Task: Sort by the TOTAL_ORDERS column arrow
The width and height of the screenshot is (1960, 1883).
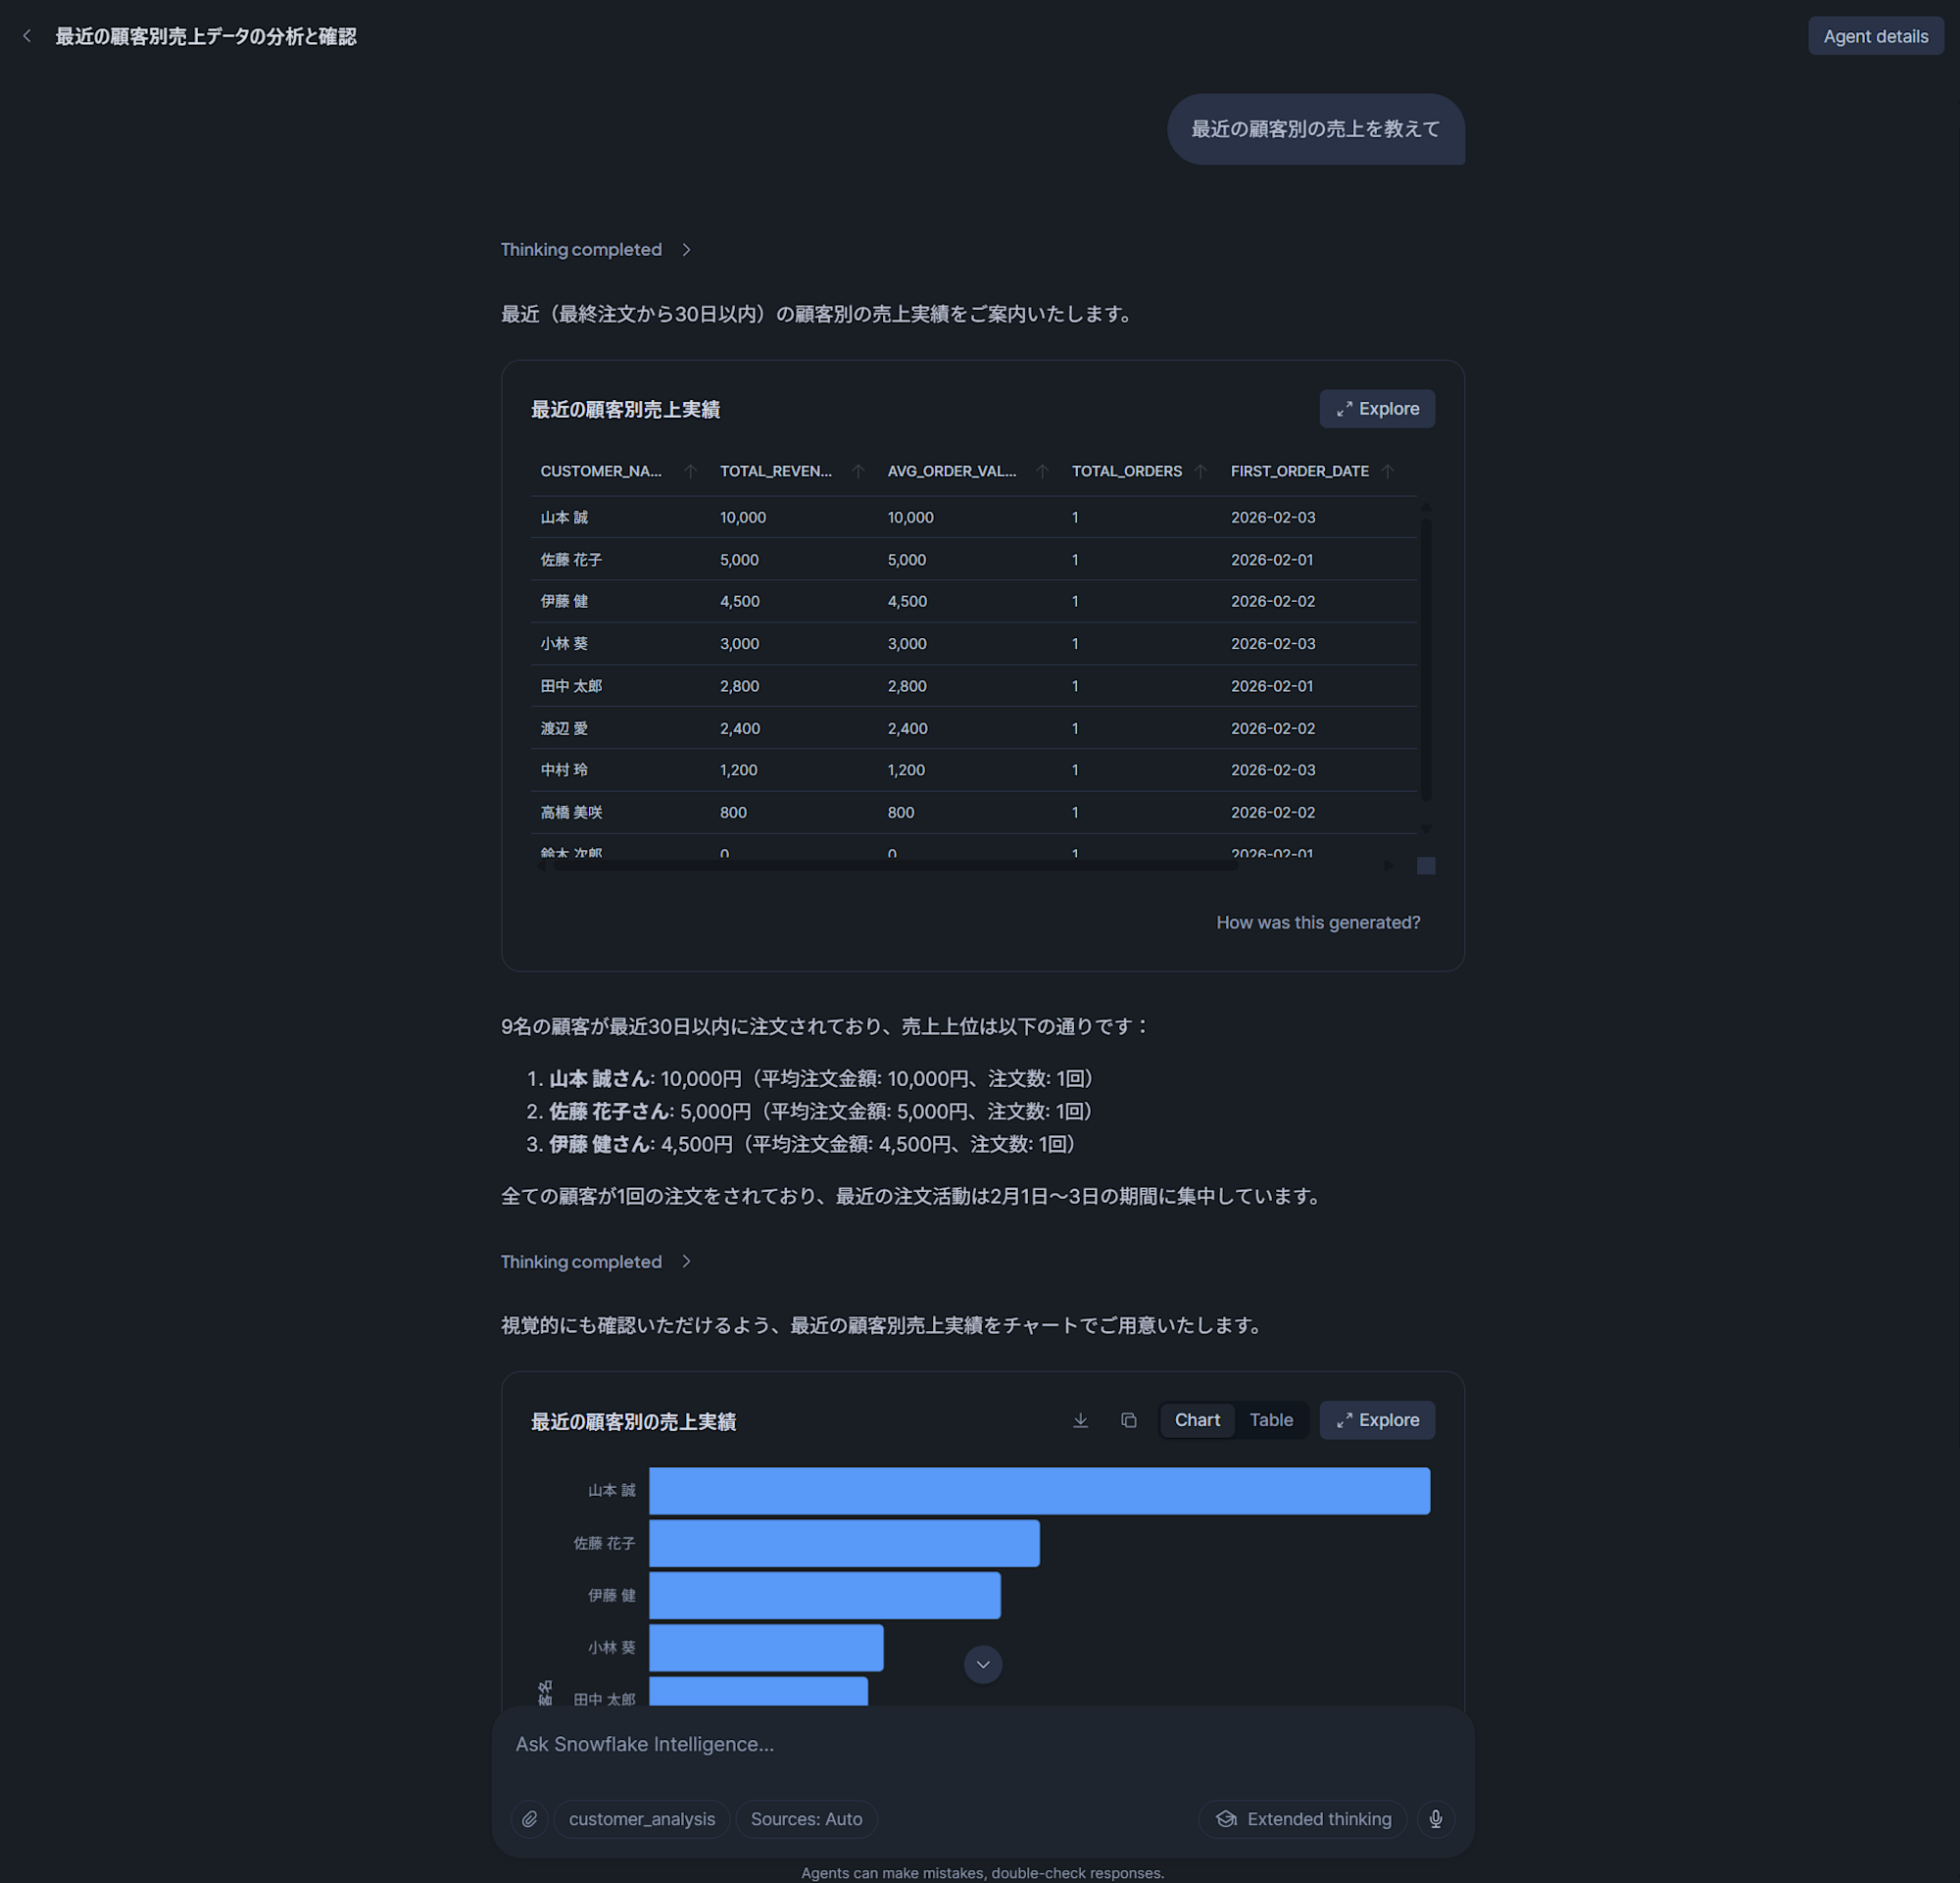Action: 1200,471
